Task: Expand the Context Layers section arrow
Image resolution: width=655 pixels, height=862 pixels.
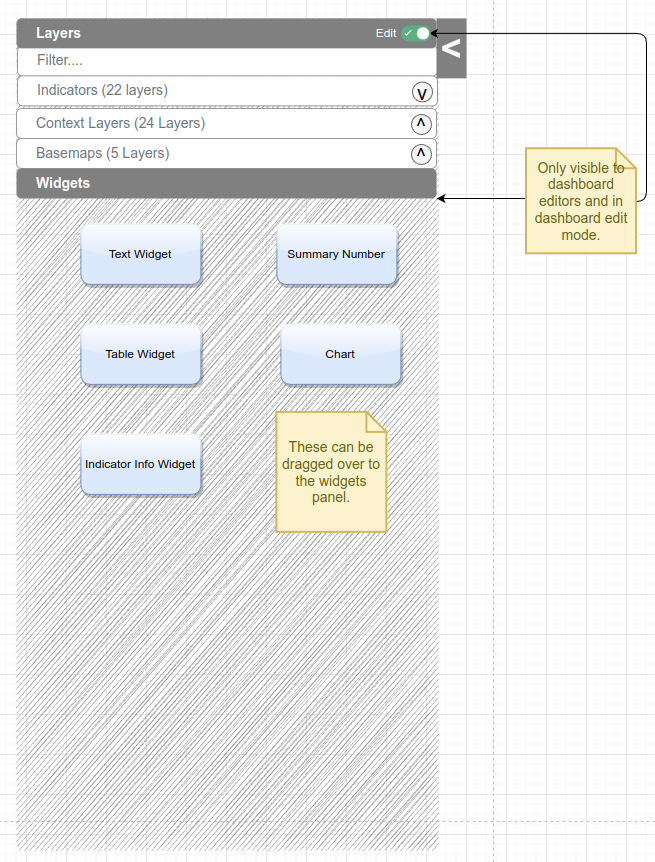Action: (x=421, y=124)
